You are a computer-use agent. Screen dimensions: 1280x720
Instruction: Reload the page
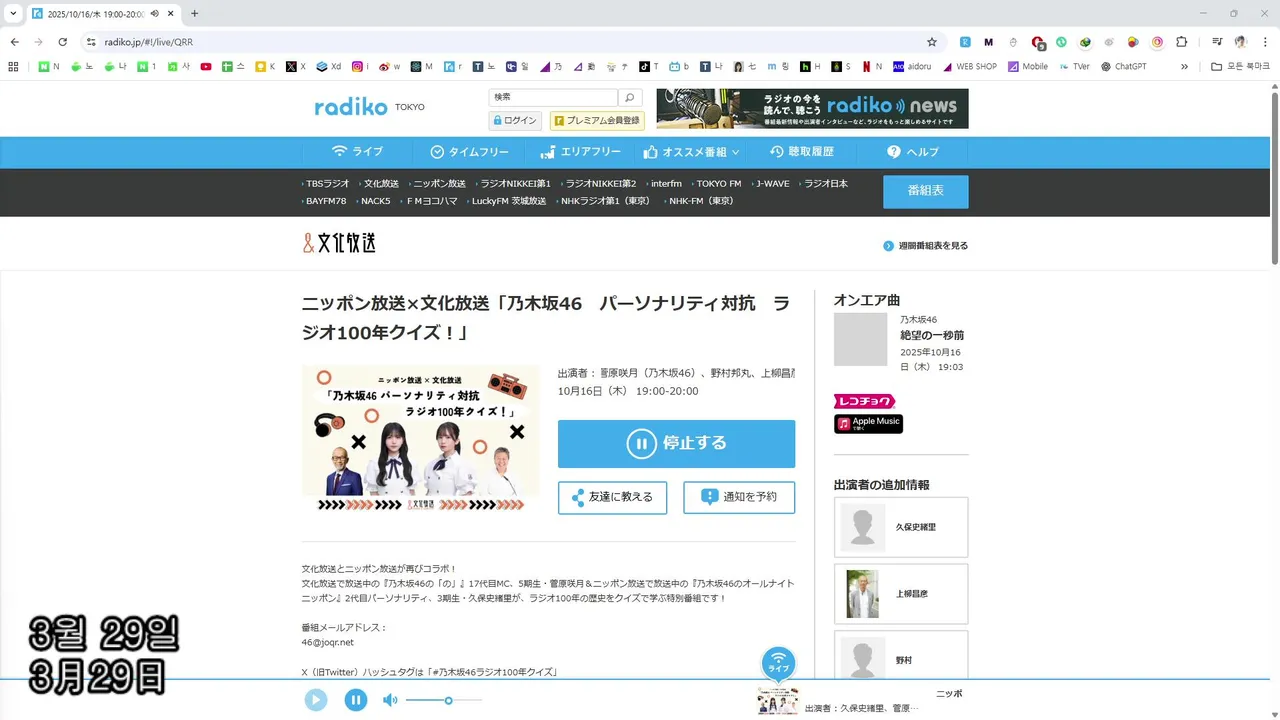[62, 42]
